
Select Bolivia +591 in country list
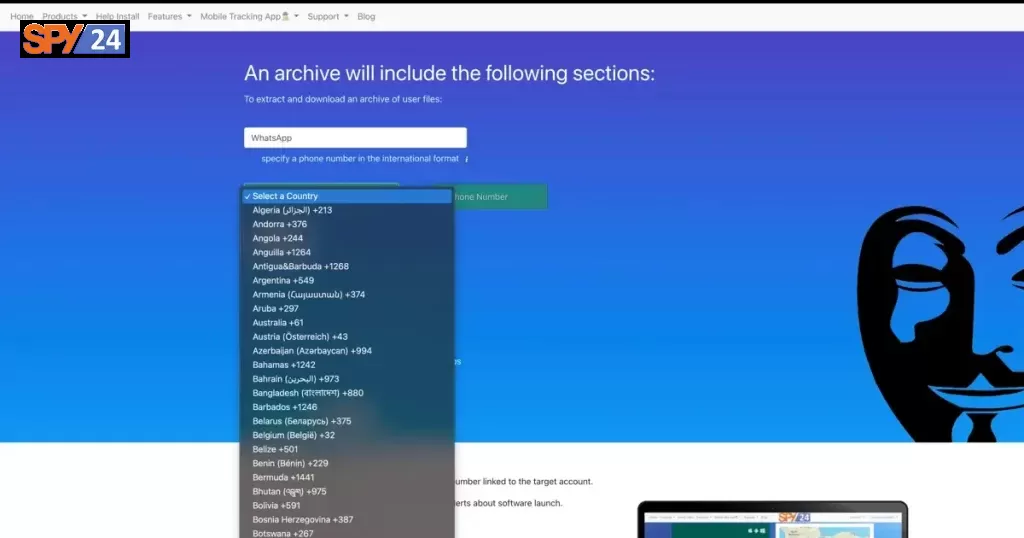pos(347,505)
